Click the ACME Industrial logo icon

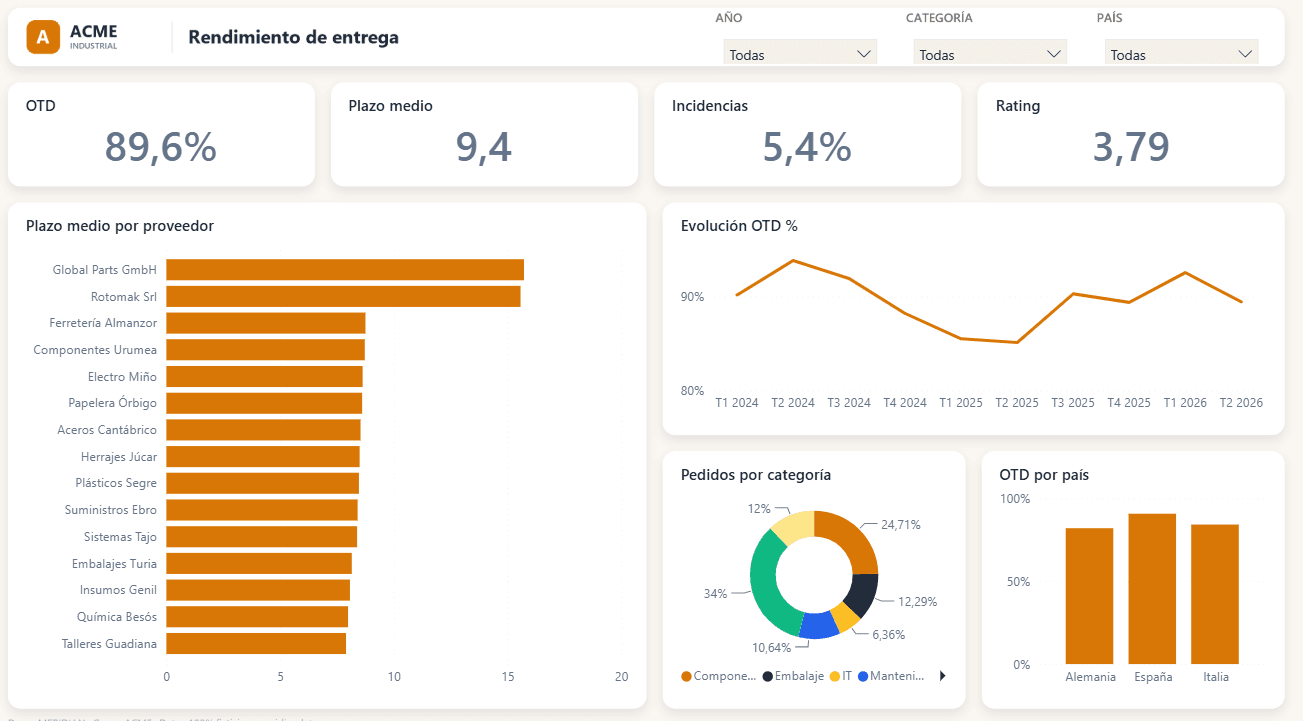pyautogui.click(x=43, y=37)
